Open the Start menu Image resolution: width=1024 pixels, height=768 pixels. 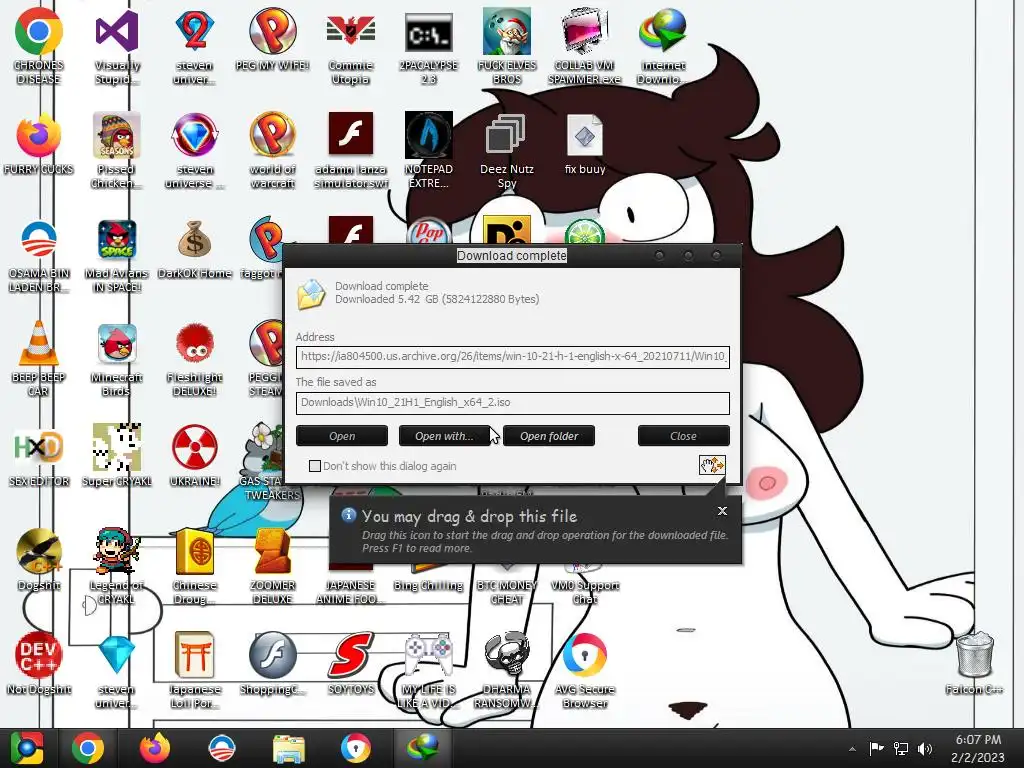point(27,748)
